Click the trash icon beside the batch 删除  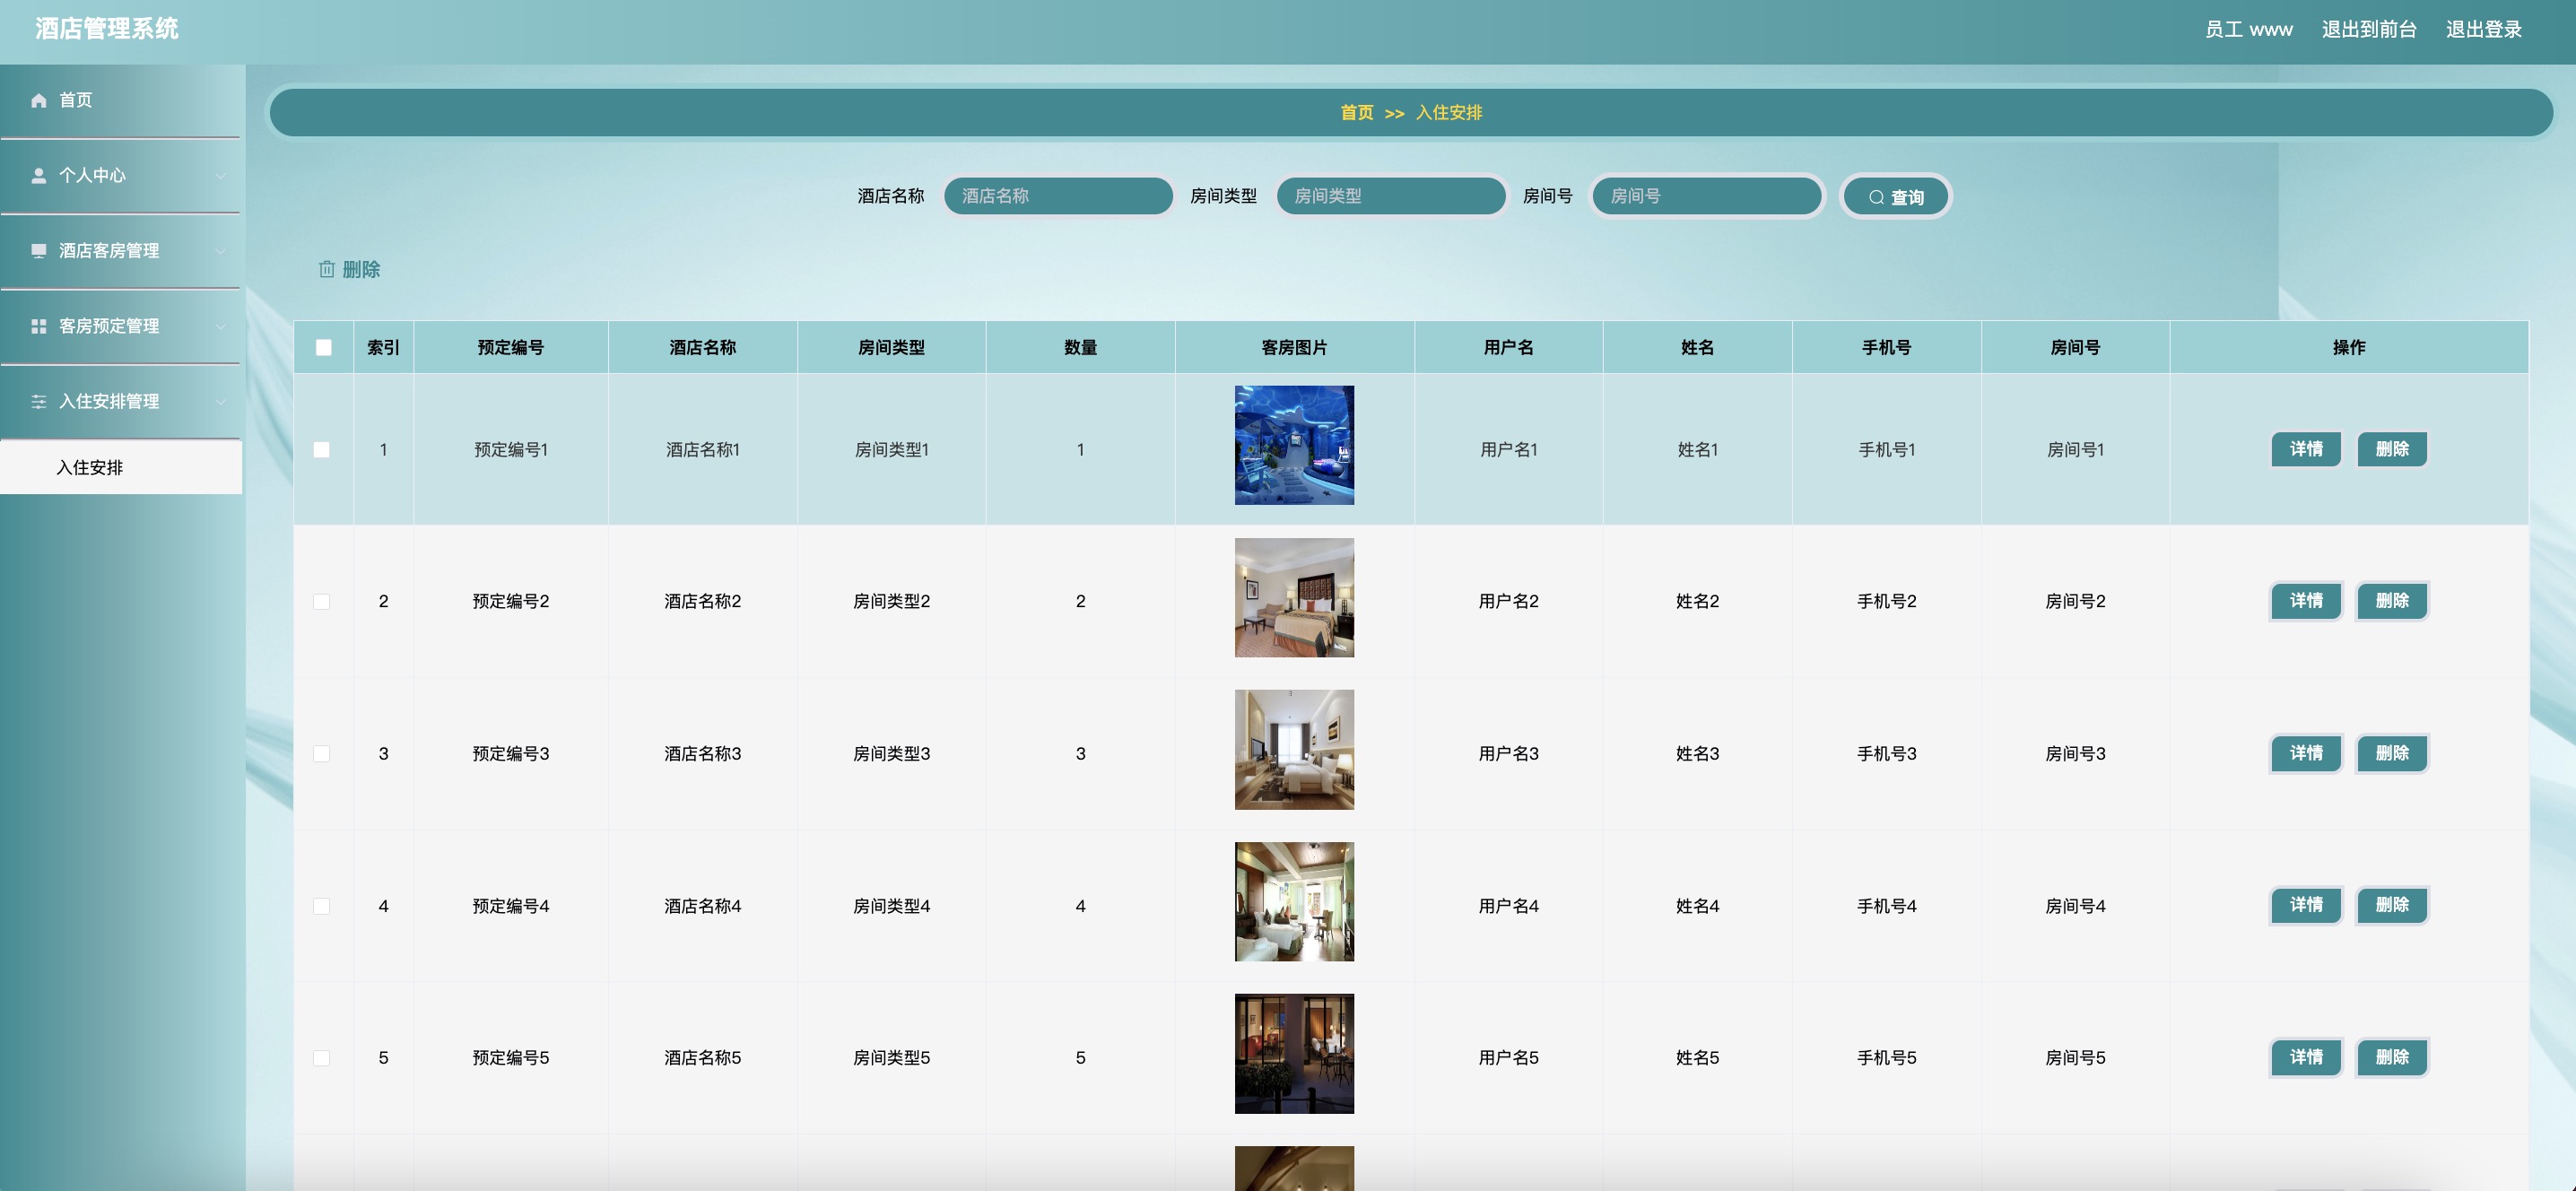[x=326, y=269]
